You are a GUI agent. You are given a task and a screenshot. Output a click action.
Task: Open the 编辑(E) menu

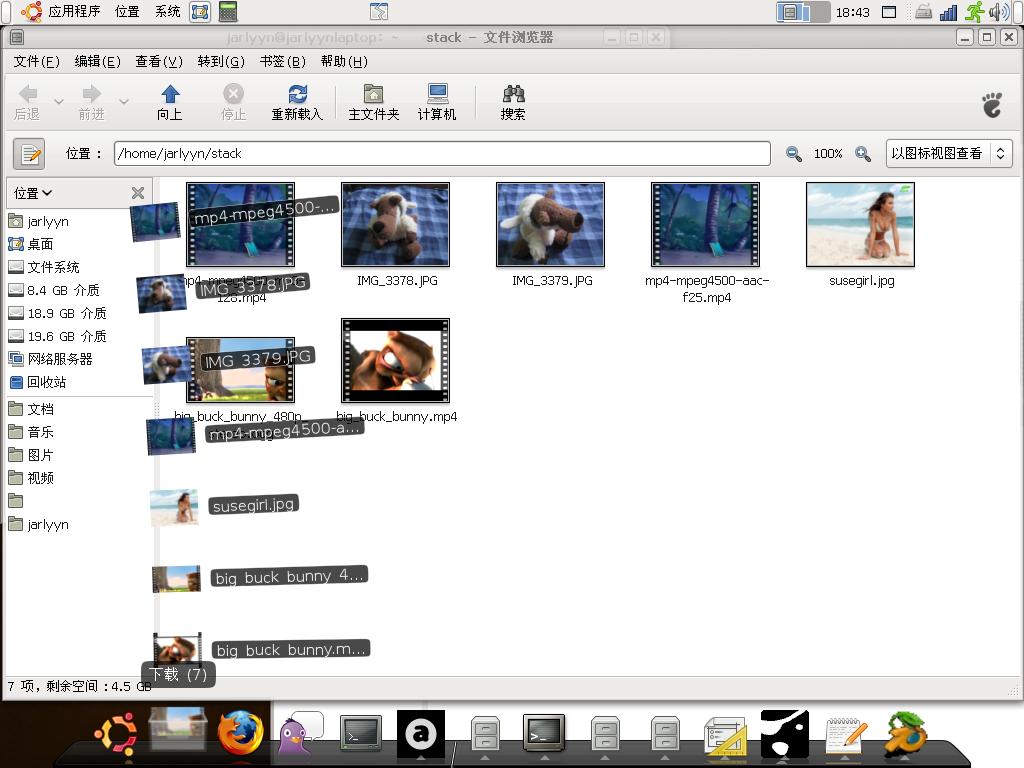click(97, 61)
